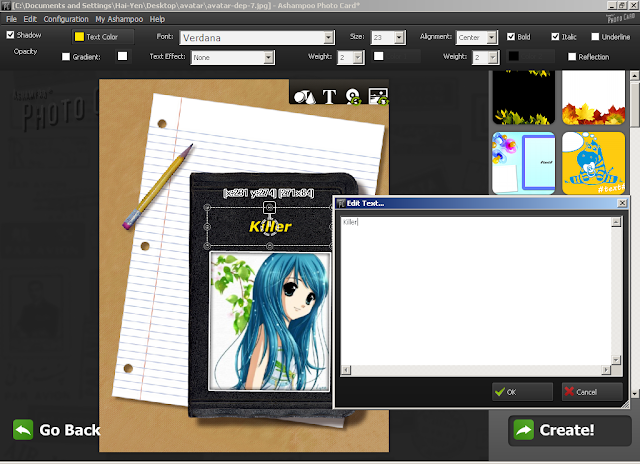Click the template list scroll up arrow

(x=634, y=75)
